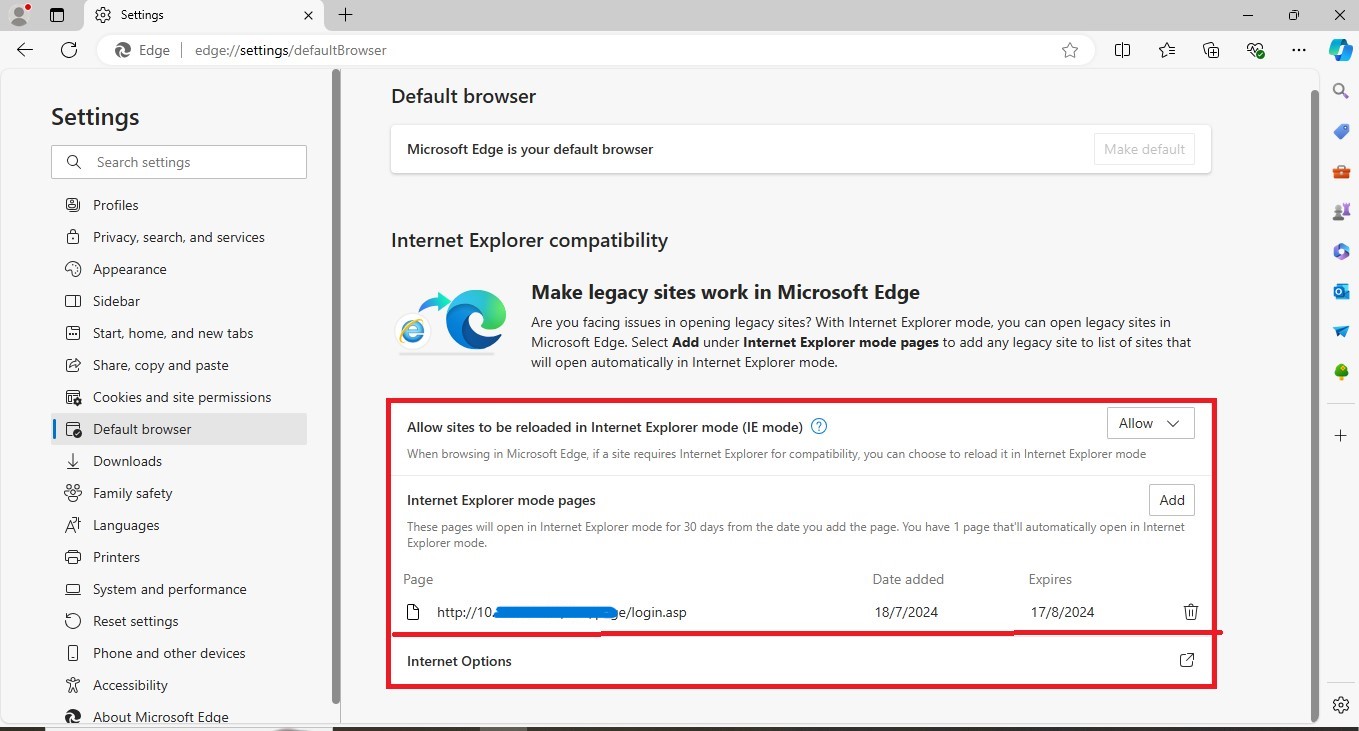Viewport: 1359px width, 731px height.
Task: Open the tab actions menu icon
Action: [x=57, y=15]
